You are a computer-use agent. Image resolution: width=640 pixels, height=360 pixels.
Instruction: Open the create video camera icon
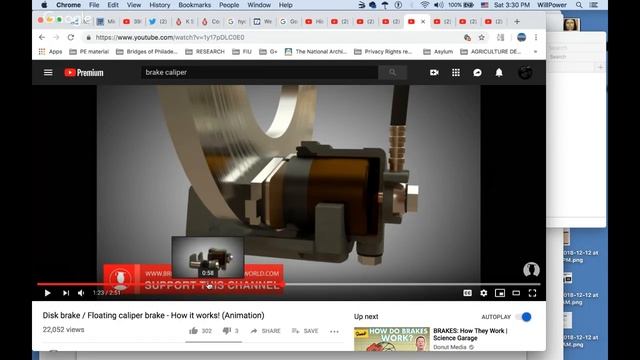pos(434,73)
